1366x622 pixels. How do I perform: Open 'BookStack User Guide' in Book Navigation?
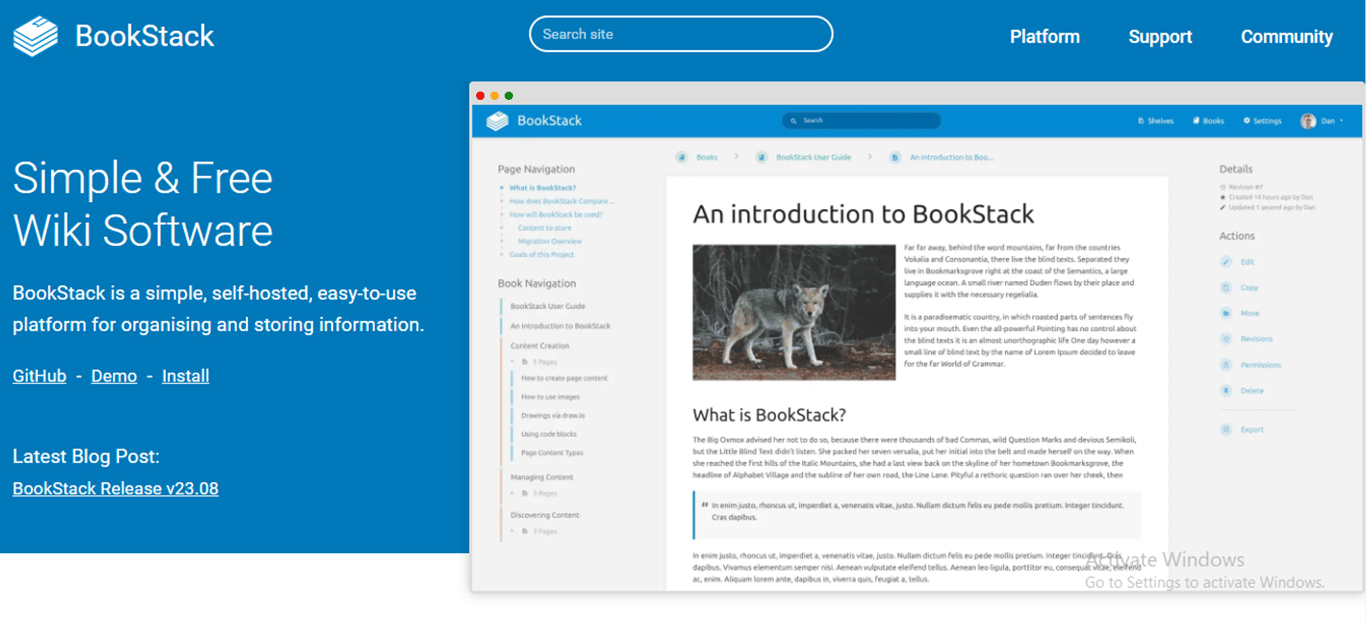pyautogui.click(x=548, y=306)
